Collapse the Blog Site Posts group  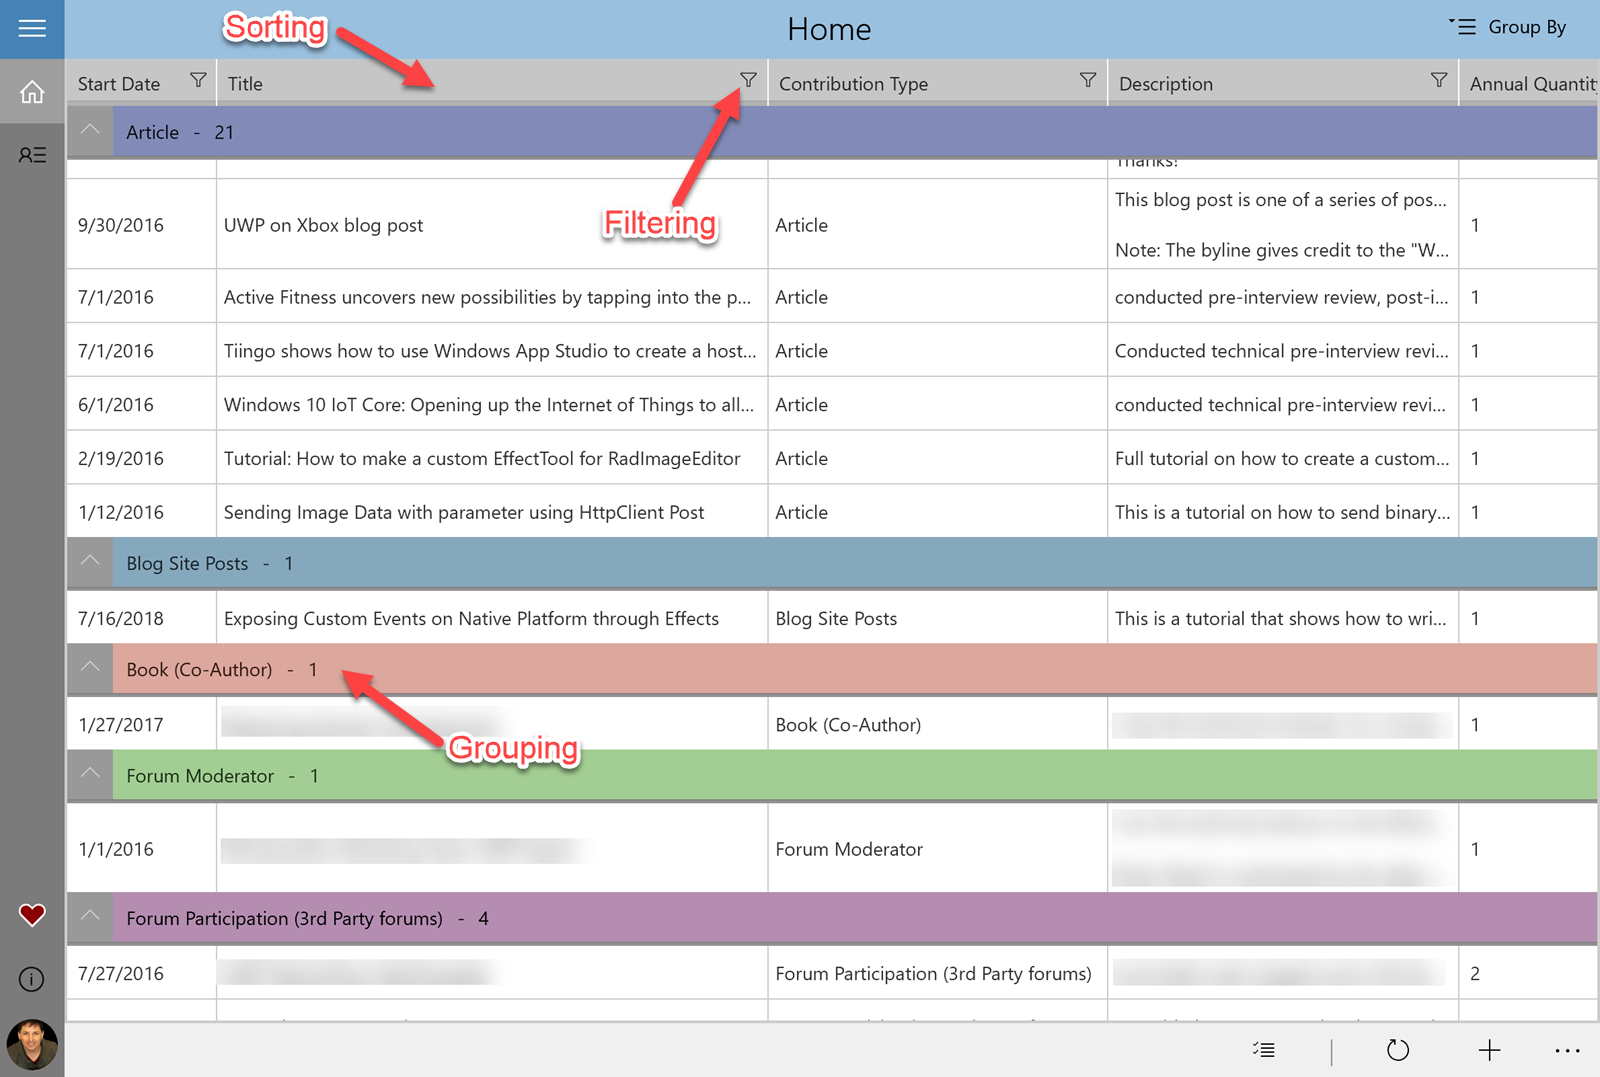pos(89,562)
